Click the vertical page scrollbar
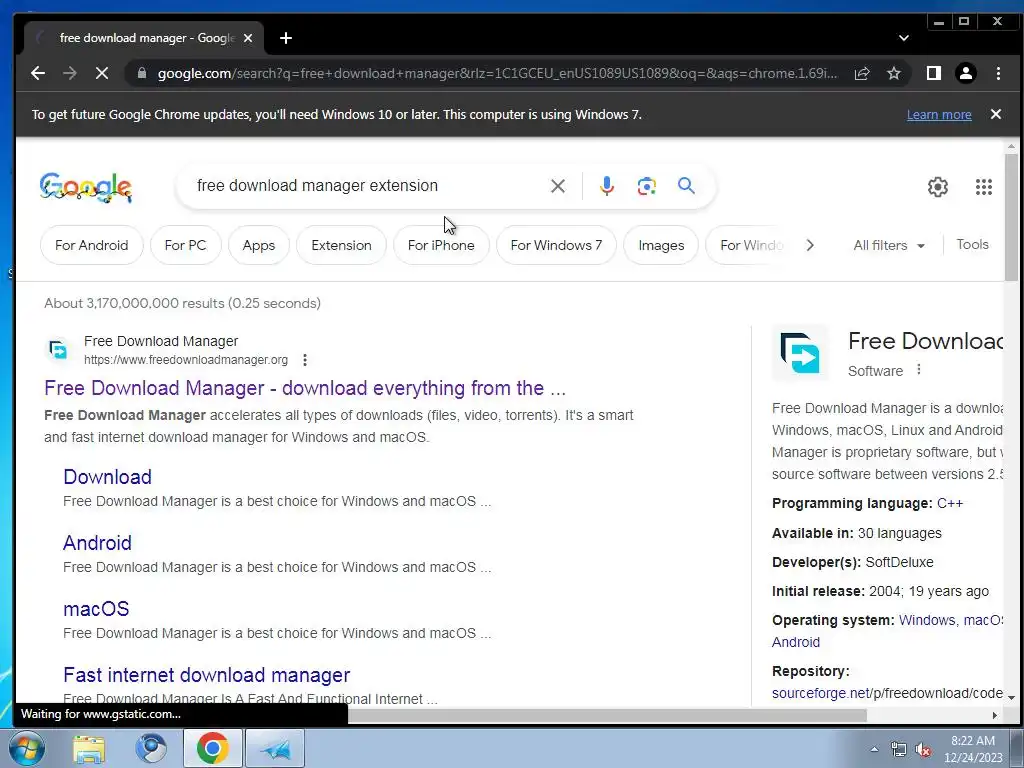This screenshot has height=768, width=1024. tap(1011, 216)
